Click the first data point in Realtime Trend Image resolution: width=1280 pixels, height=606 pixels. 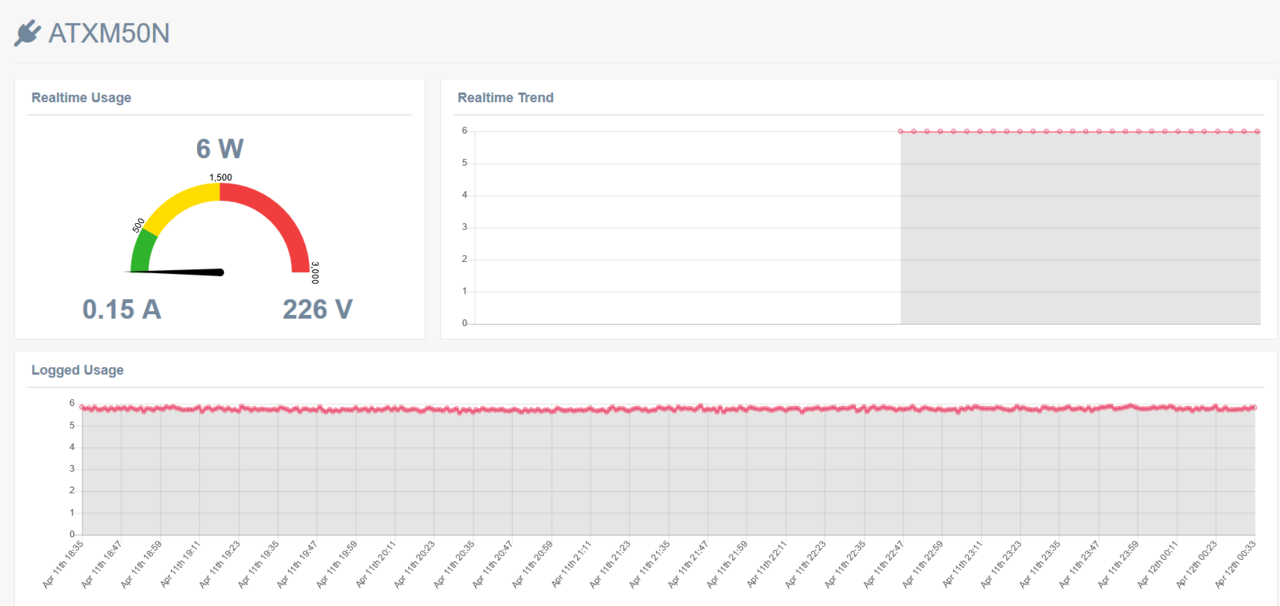(901, 131)
